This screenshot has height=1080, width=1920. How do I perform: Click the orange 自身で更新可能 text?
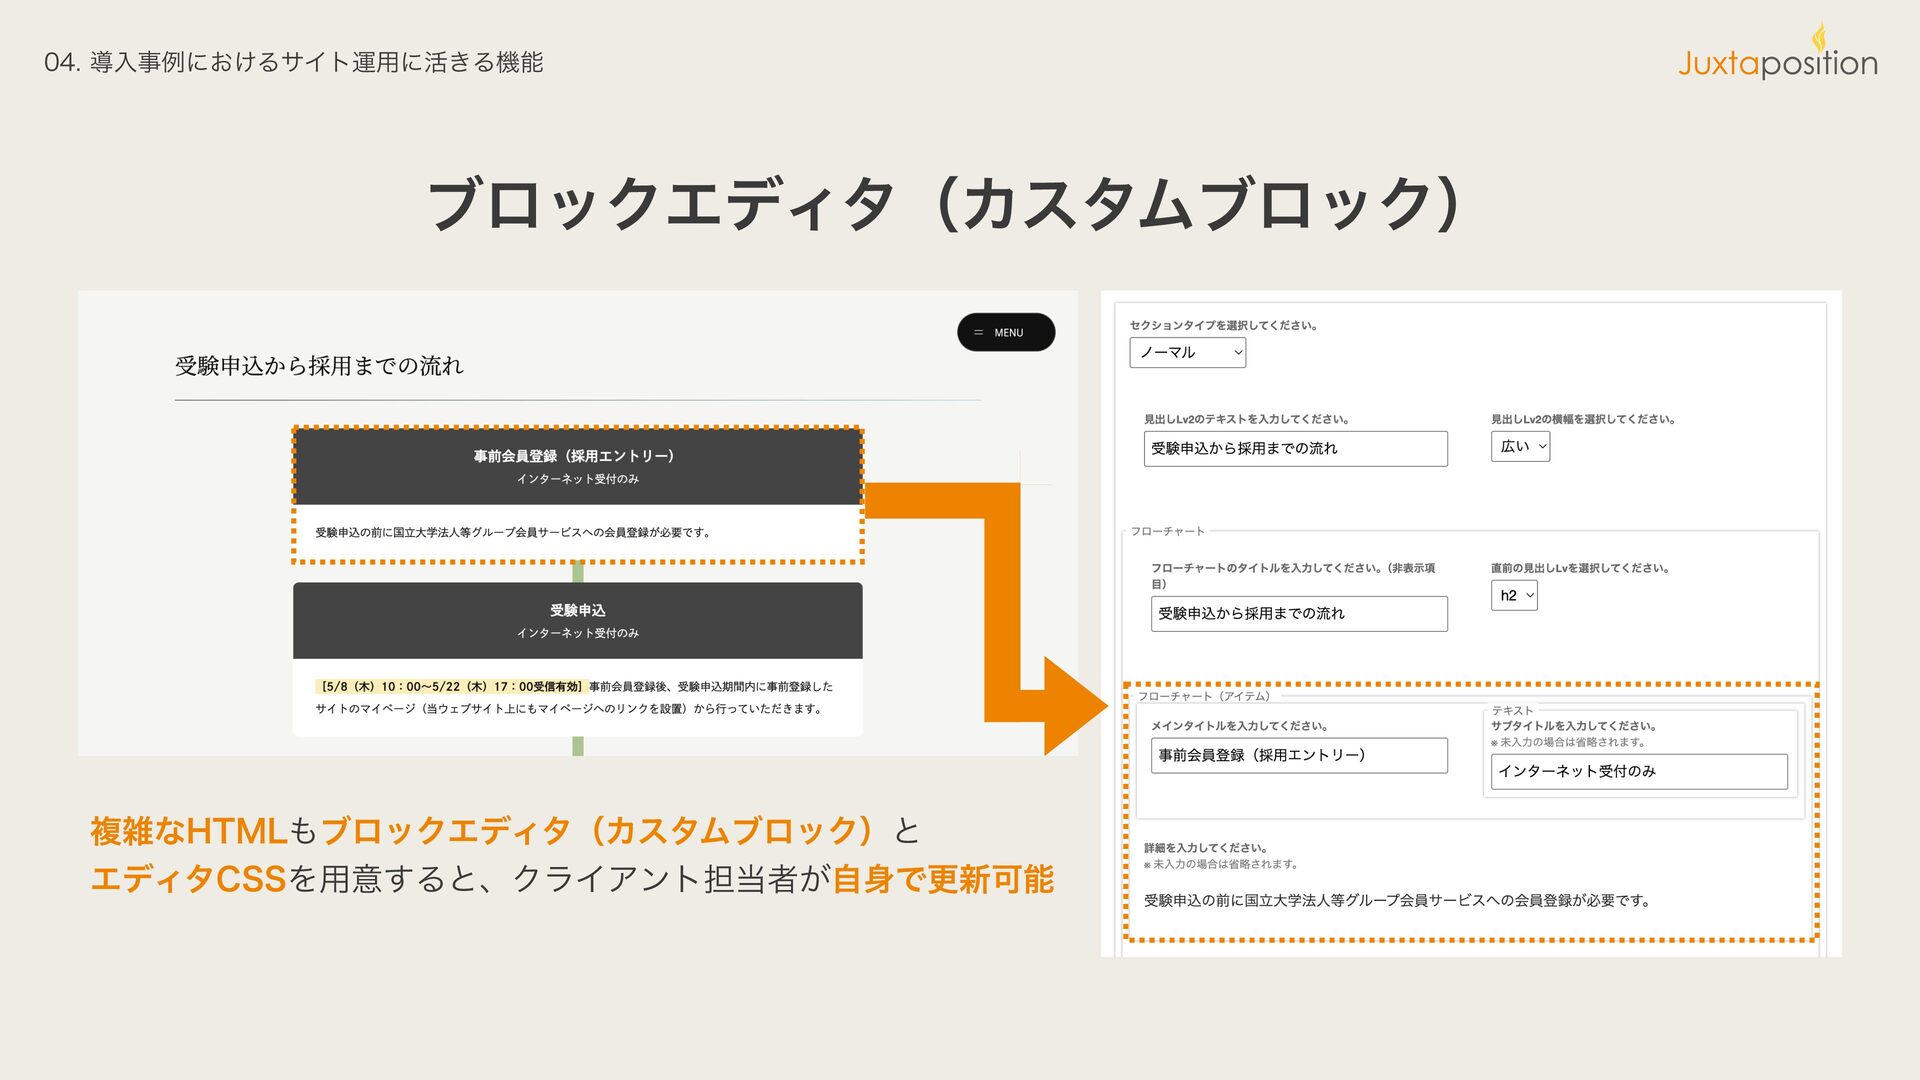943,879
